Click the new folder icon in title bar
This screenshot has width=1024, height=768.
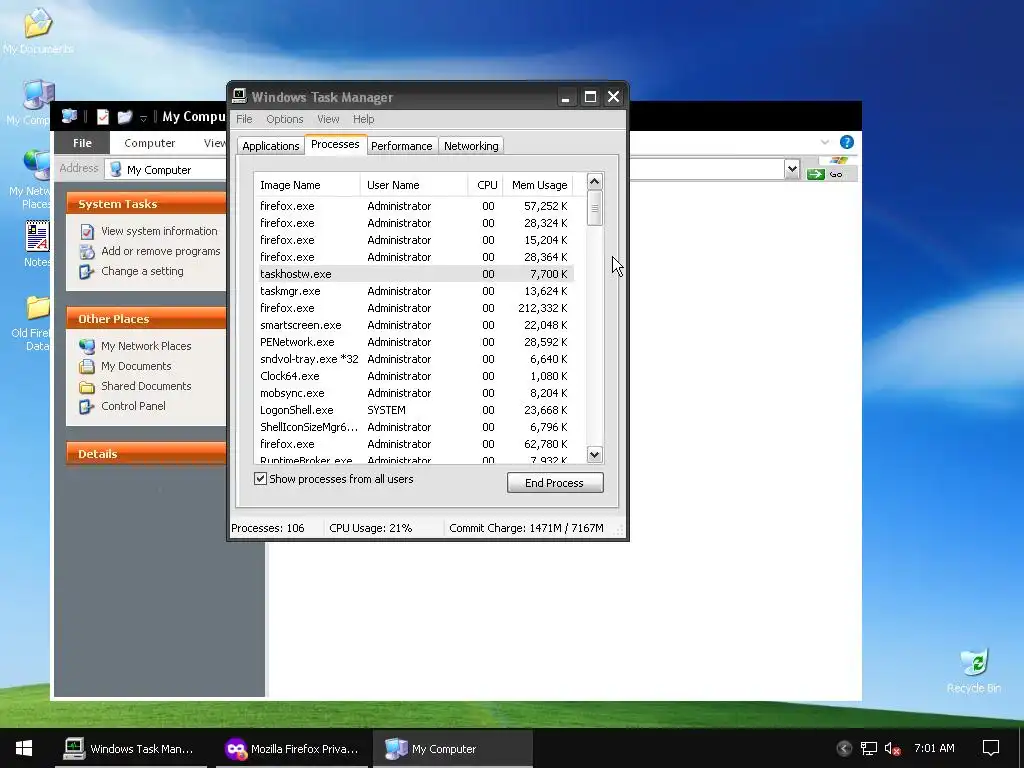pos(125,117)
